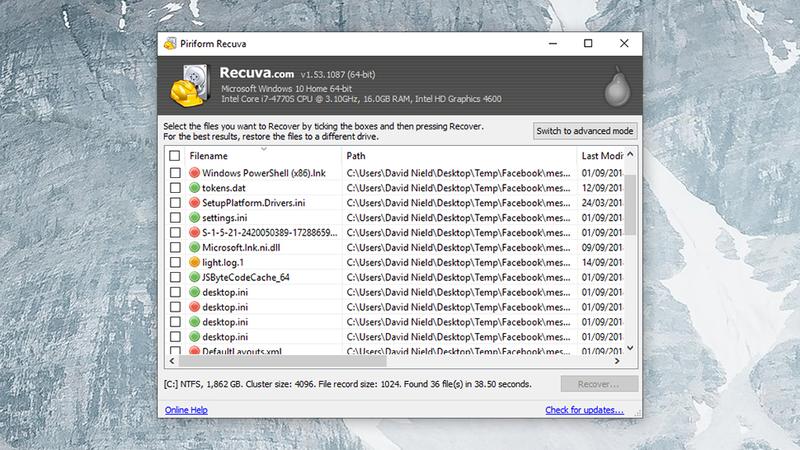The height and width of the screenshot is (450, 800).
Task: Click the Recover... button
Action: coord(598,384)
